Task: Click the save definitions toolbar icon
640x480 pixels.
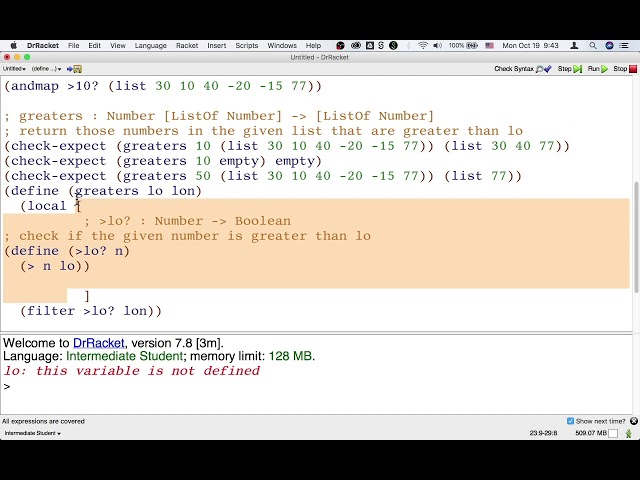Action: tap(74, 69)
